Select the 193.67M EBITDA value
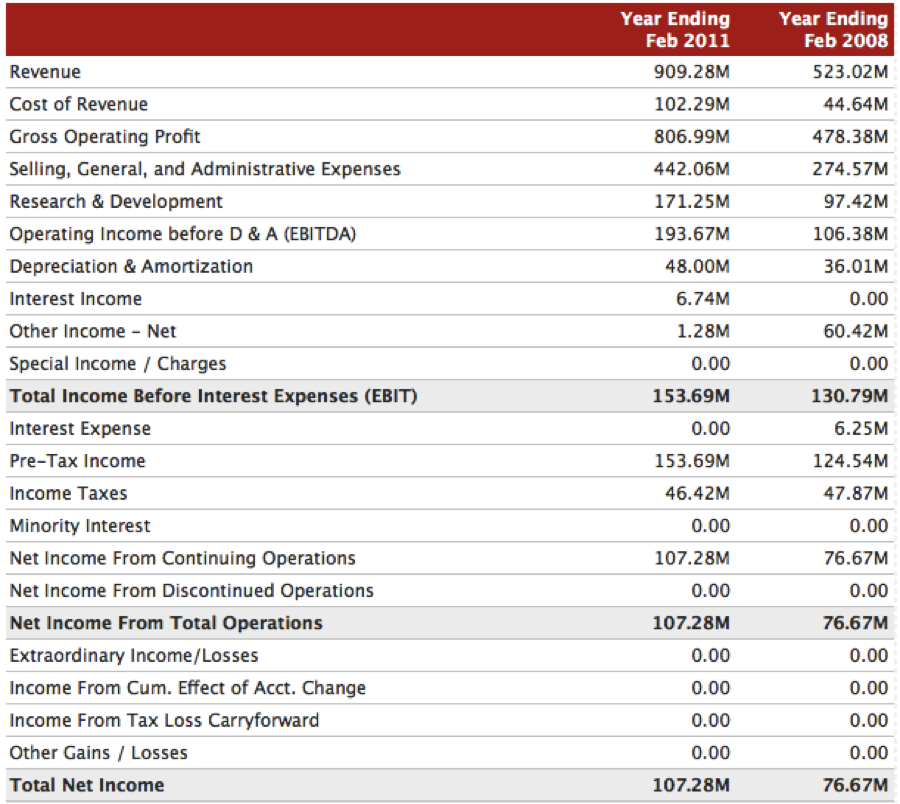This screenshot has height=804, width=900. [x=692, y=234]
